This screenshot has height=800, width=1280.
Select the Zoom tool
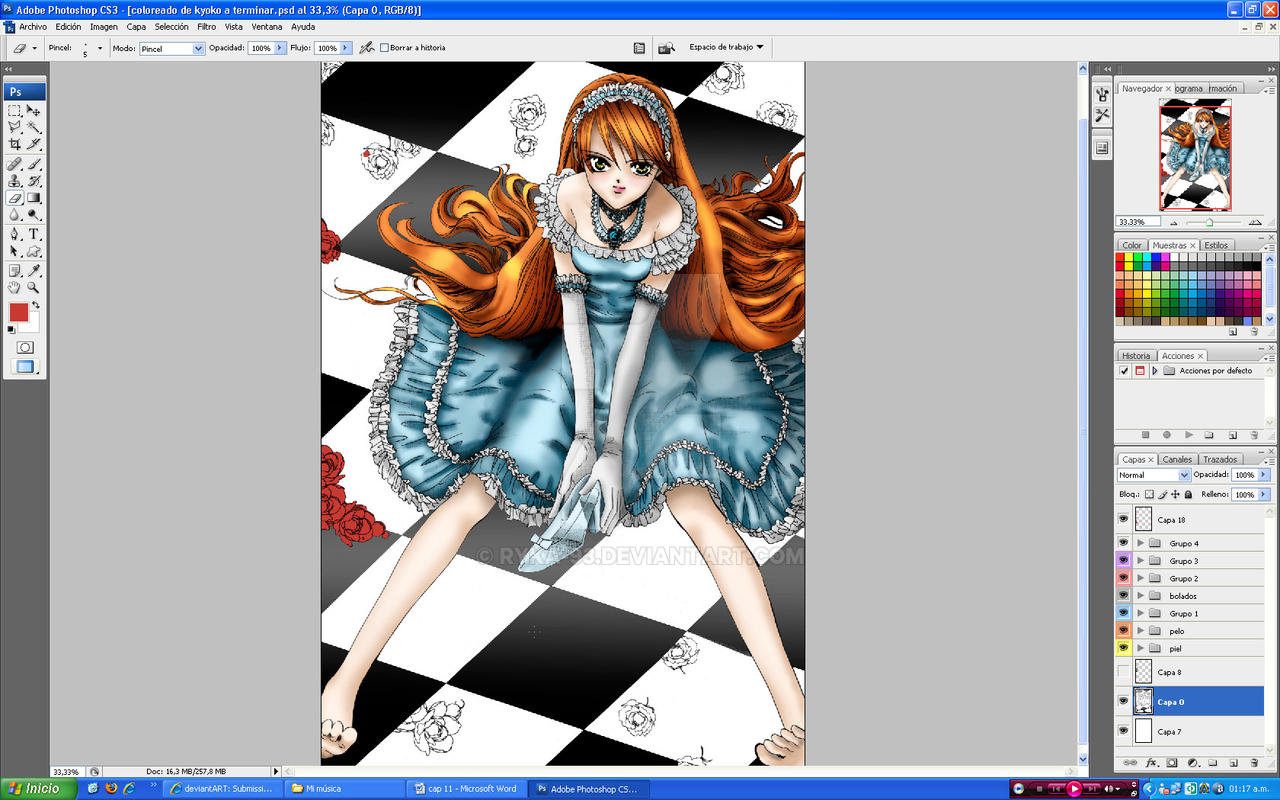34,287
